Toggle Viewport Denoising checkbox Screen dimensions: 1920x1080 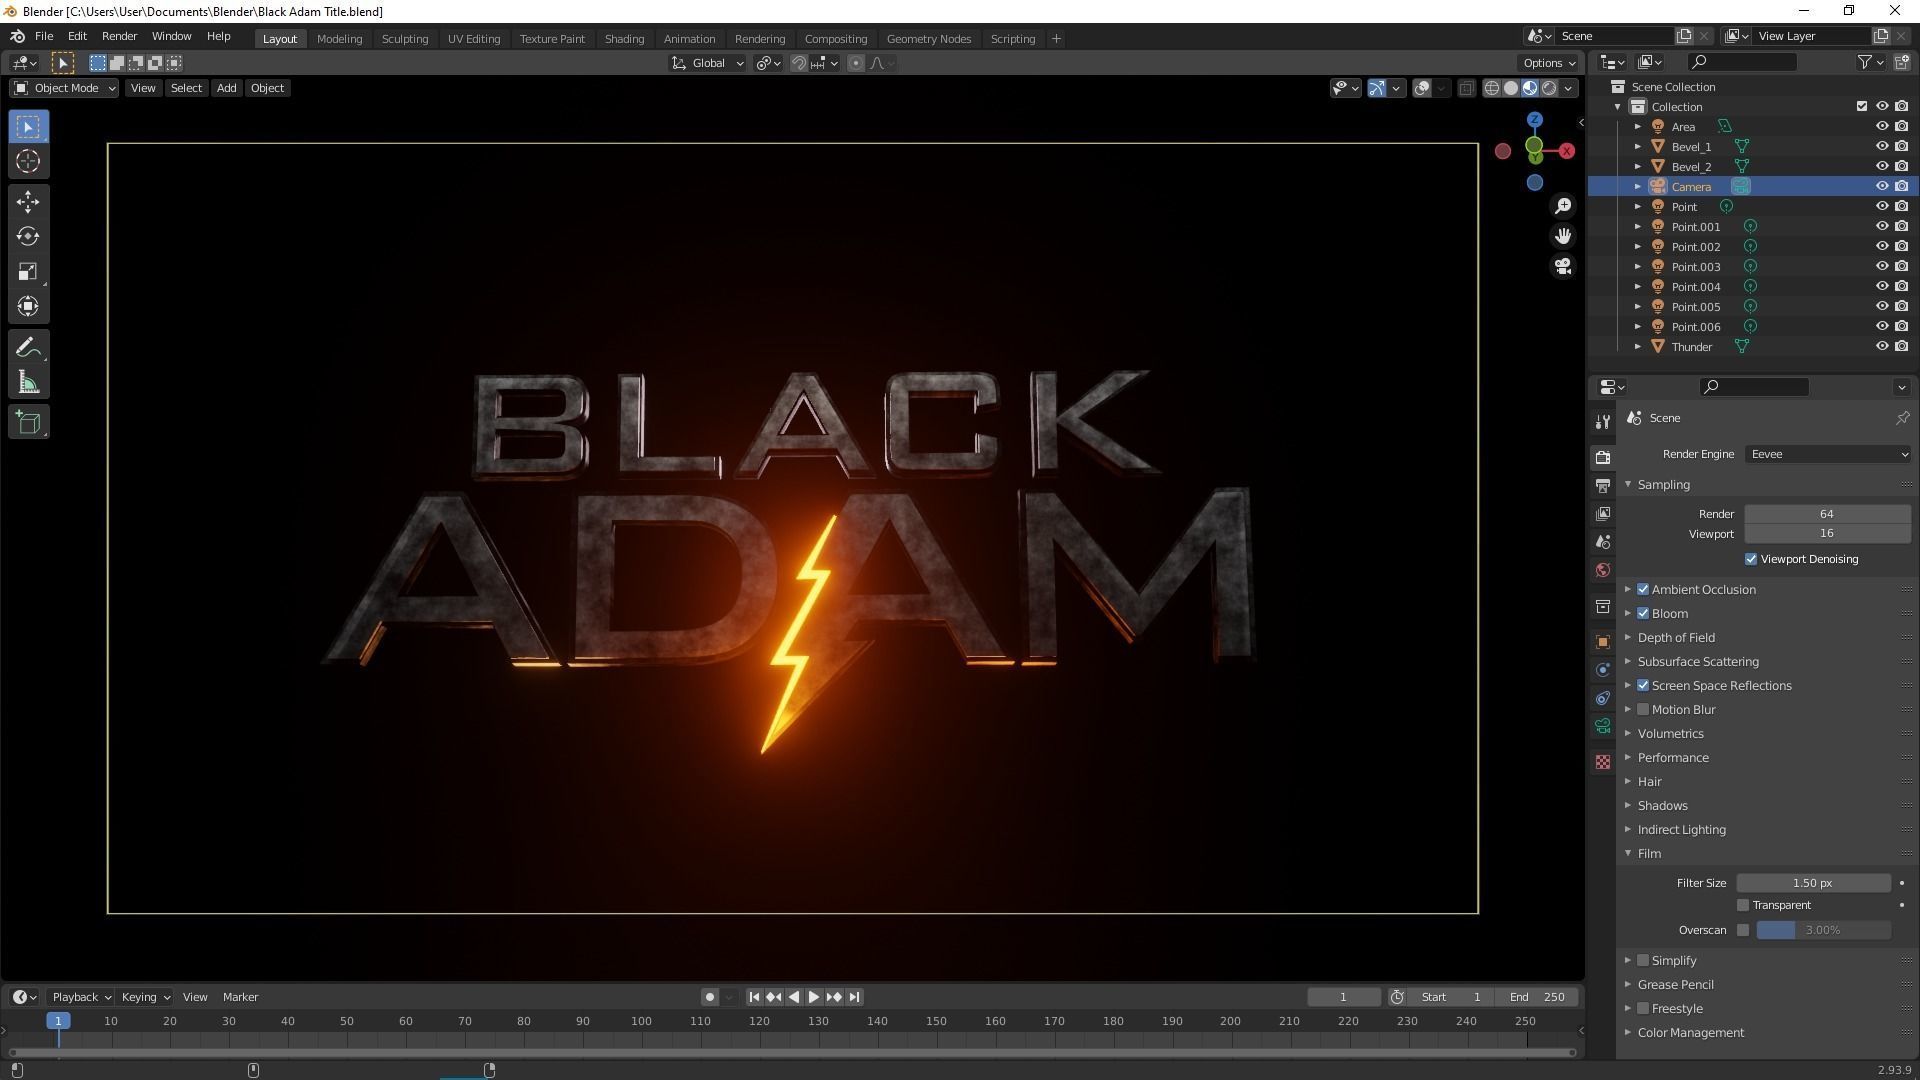pyautogui.click(x=1750, y=558)
